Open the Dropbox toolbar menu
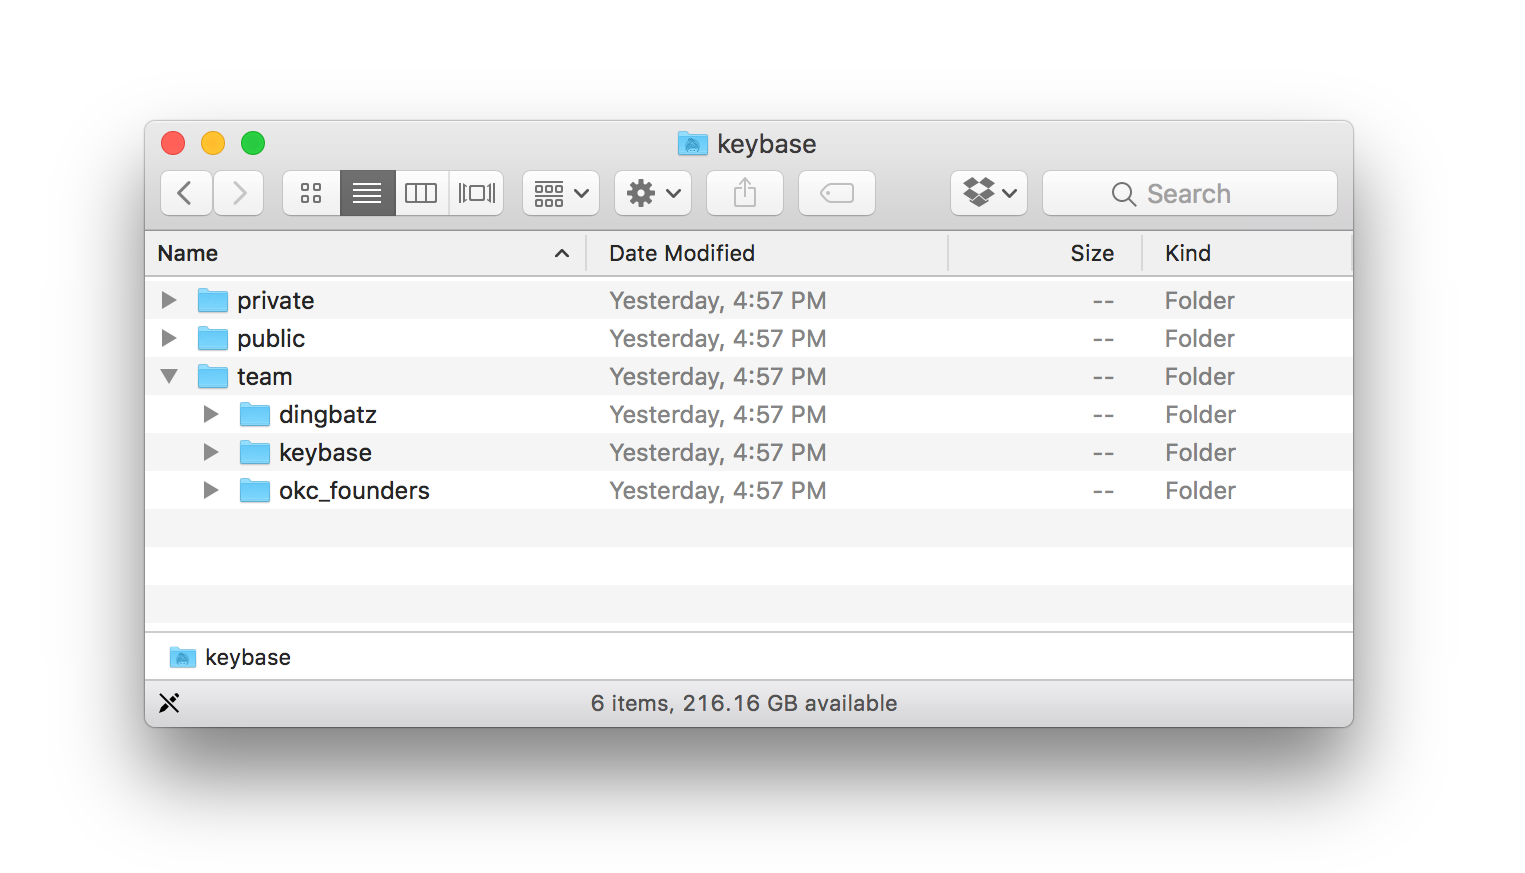The width and height of the screenshot is (1525, 873). 989,193
